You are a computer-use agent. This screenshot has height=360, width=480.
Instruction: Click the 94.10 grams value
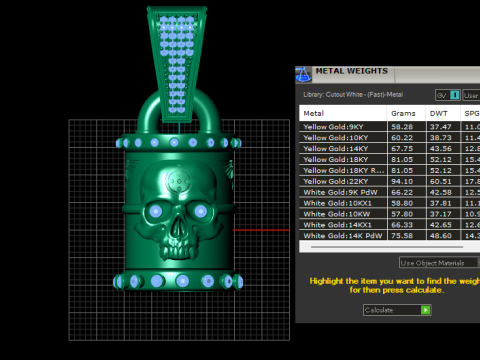(x=402, y=181)
